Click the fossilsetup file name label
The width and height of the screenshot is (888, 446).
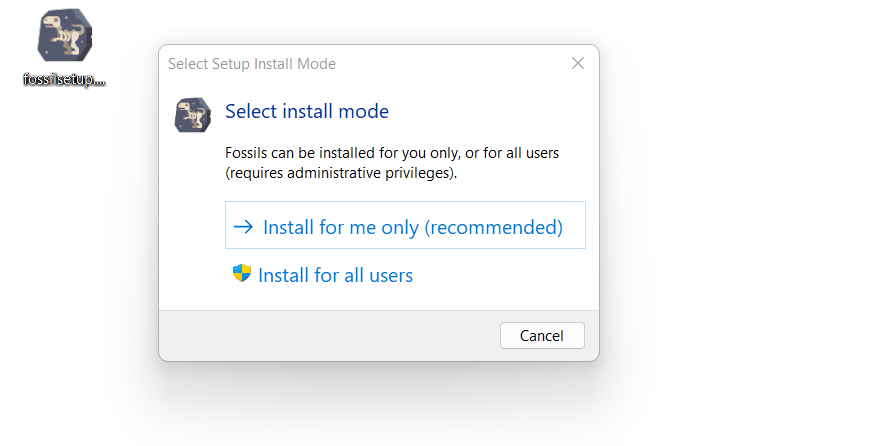tap(64, 80)
